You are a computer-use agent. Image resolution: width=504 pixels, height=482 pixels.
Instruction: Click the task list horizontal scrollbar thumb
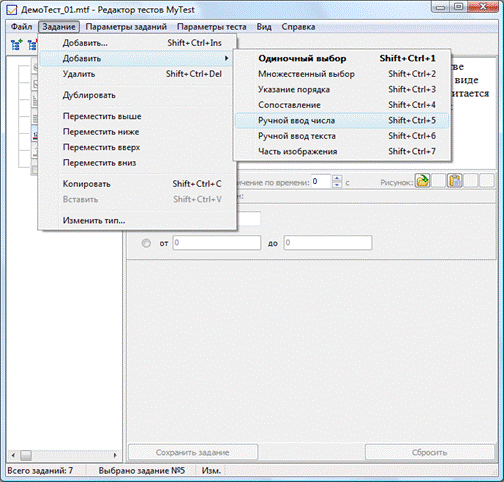tap(26, 455)
